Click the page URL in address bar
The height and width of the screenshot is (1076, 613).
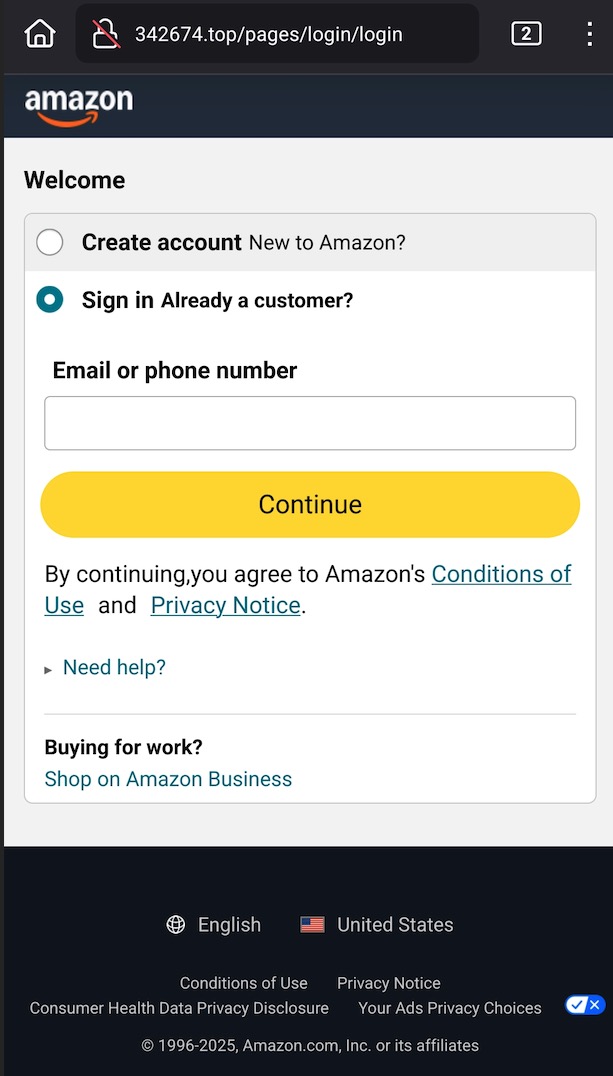[x=270, y=34]
